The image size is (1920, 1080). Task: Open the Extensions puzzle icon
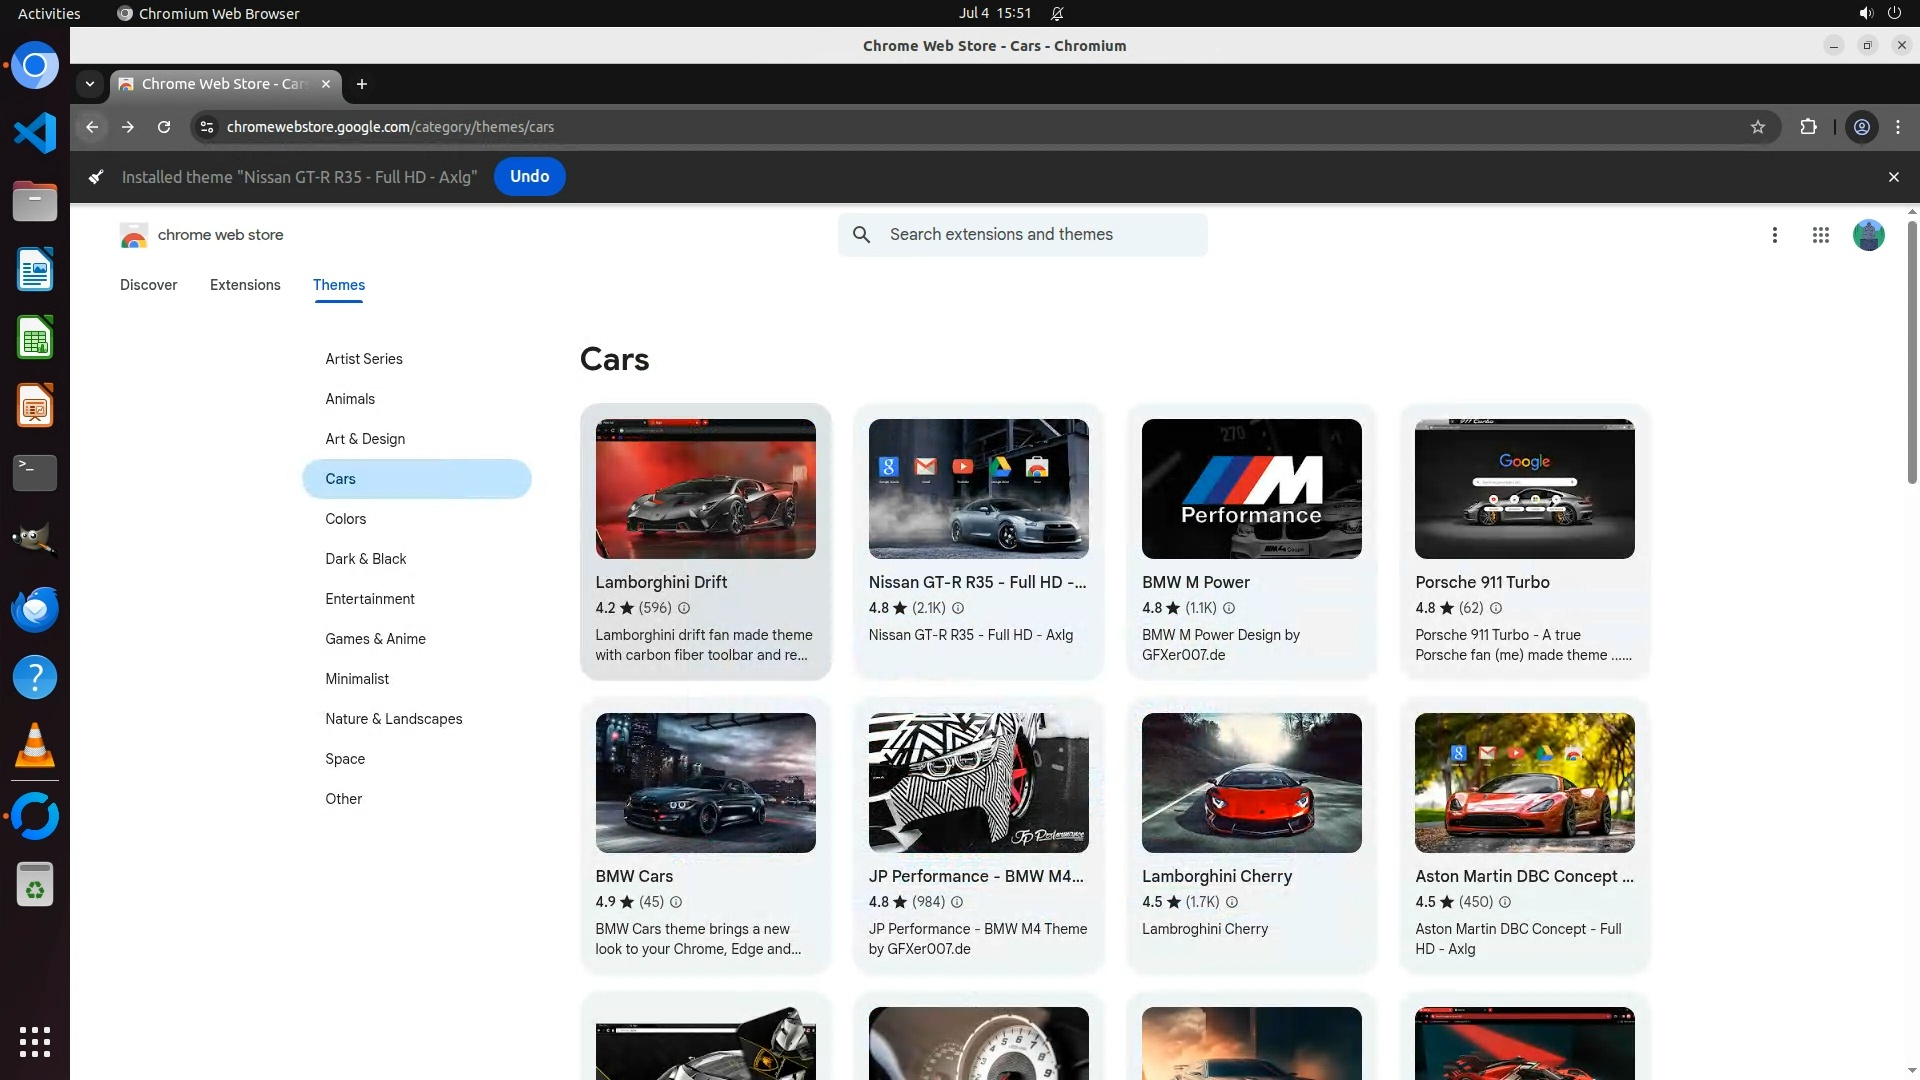[1808, 127]
